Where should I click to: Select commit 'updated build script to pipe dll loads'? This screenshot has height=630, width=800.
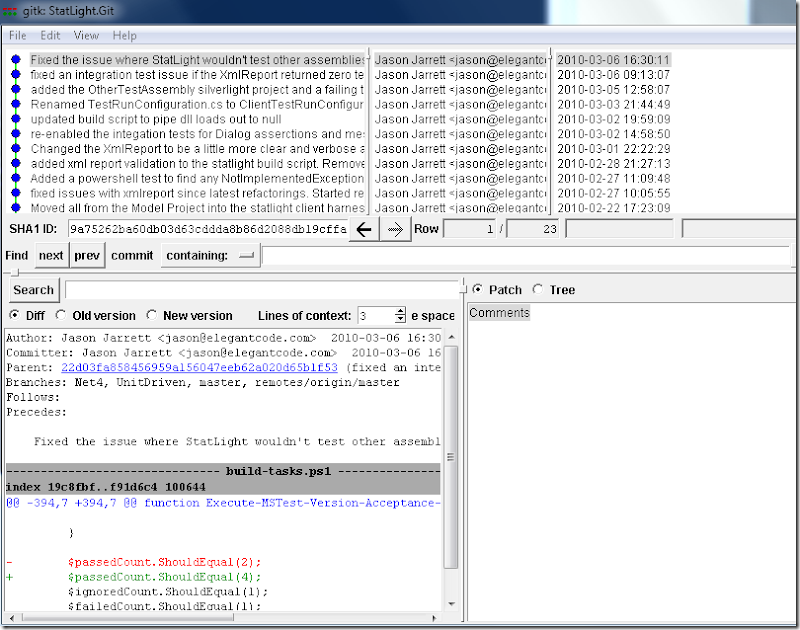click(x=156, y=119)
